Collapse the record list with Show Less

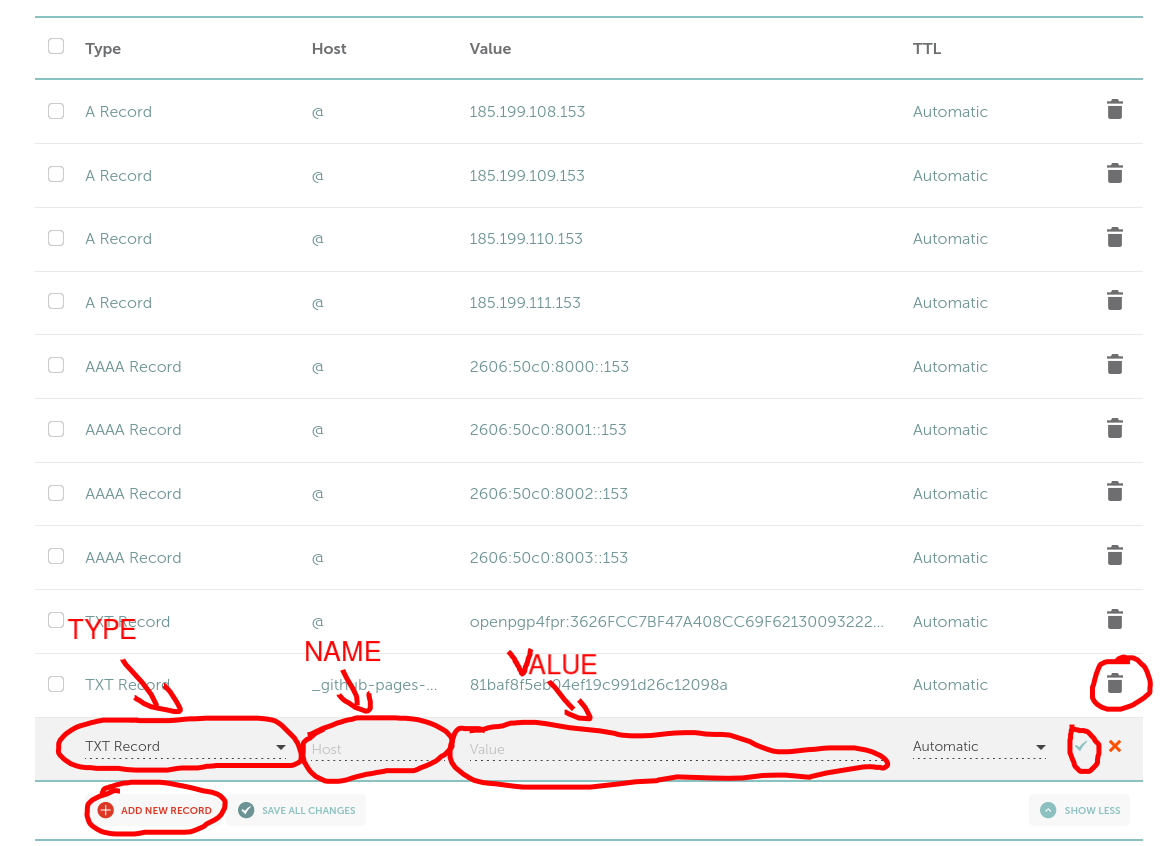tap(1079, 810)
